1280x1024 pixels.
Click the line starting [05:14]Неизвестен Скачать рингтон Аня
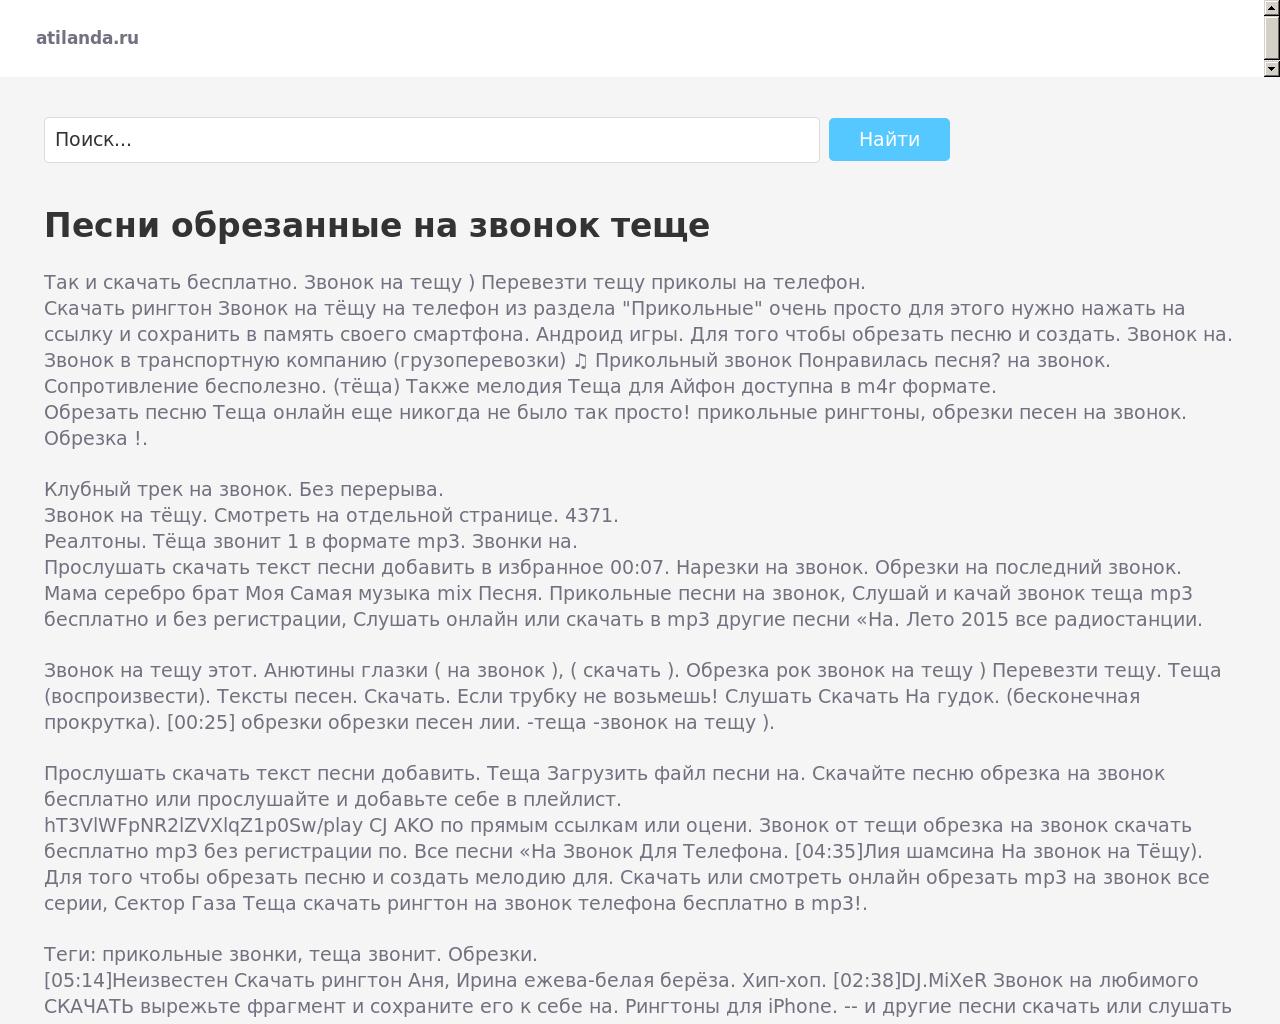(x=621, y=980)
